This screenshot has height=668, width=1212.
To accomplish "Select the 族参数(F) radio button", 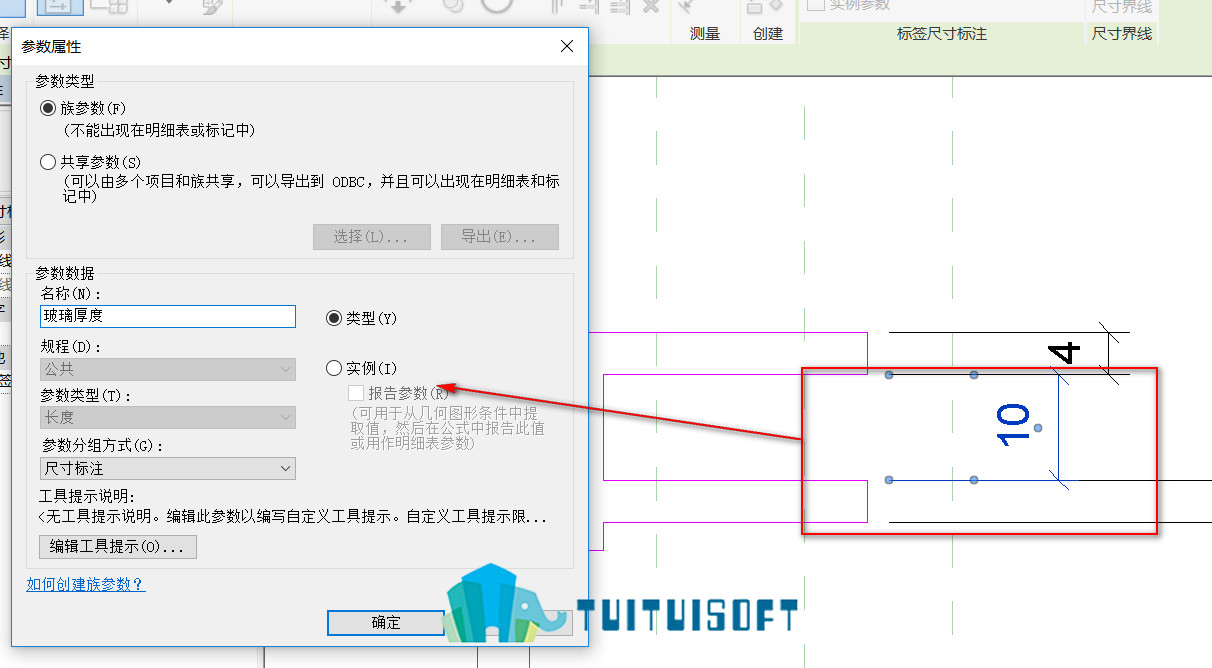I will click(x=48, y=108).
